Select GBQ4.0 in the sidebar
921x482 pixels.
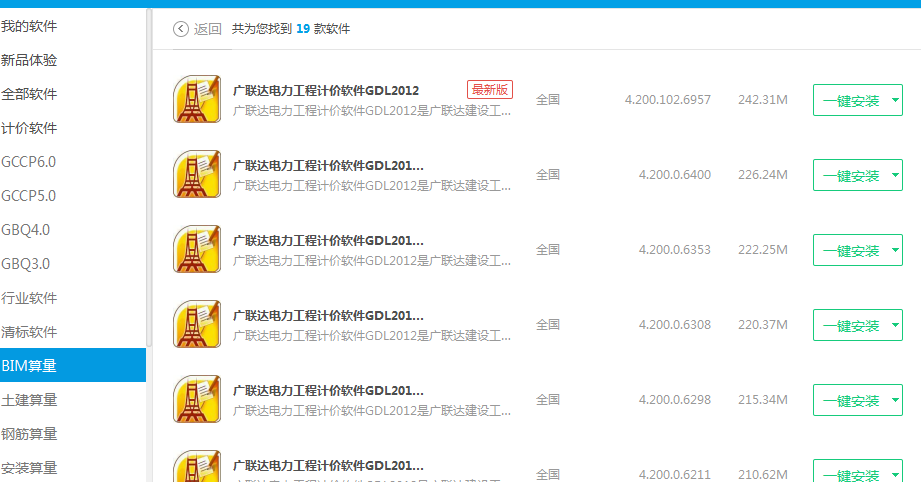pos(25,230)
